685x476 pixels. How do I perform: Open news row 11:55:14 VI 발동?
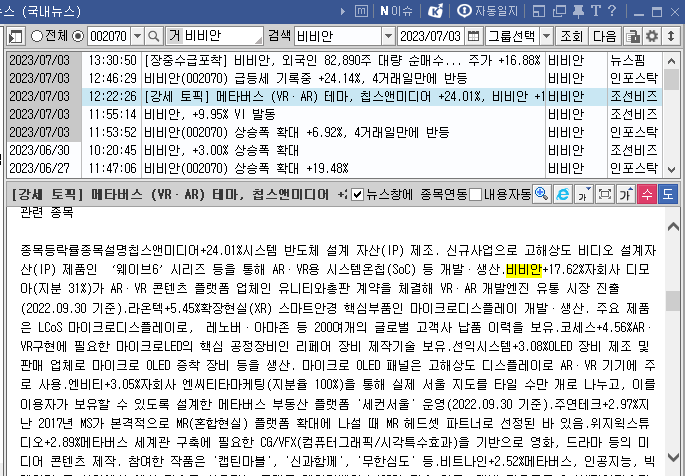(x=335, y=114)
